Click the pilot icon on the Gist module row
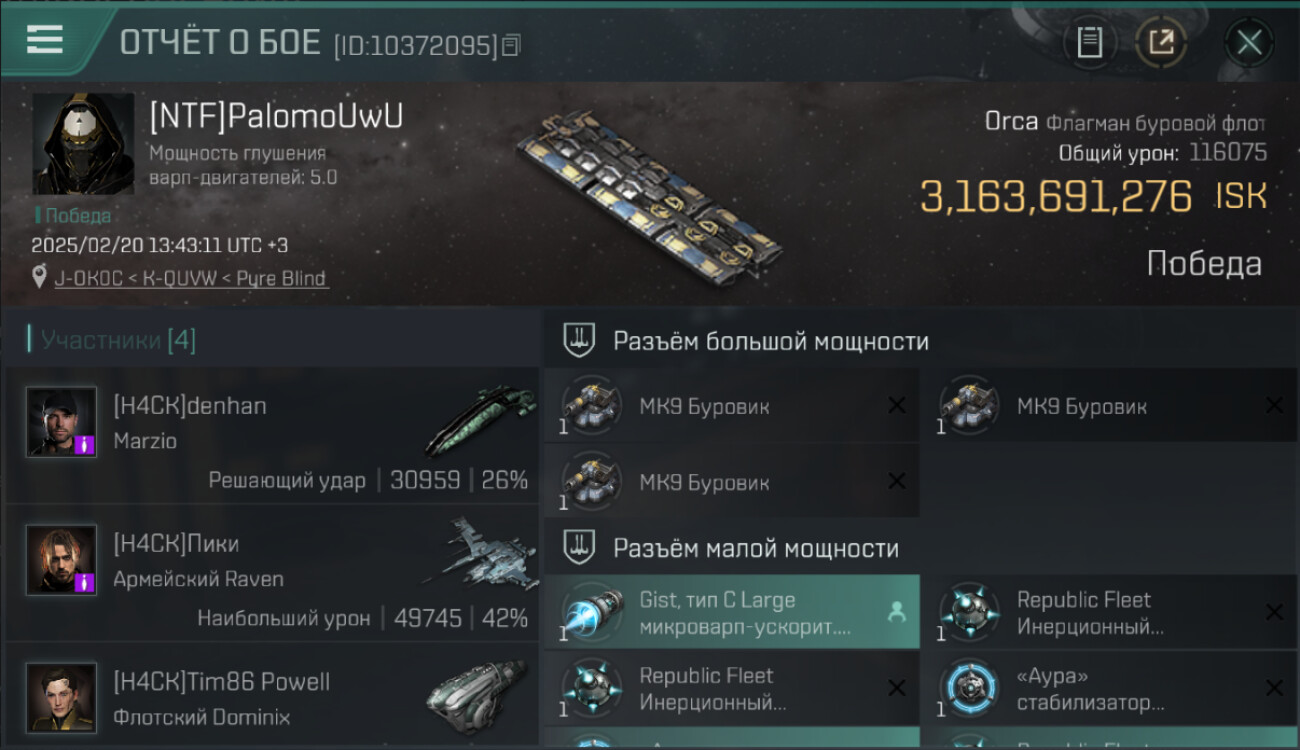 coord(897,613)
